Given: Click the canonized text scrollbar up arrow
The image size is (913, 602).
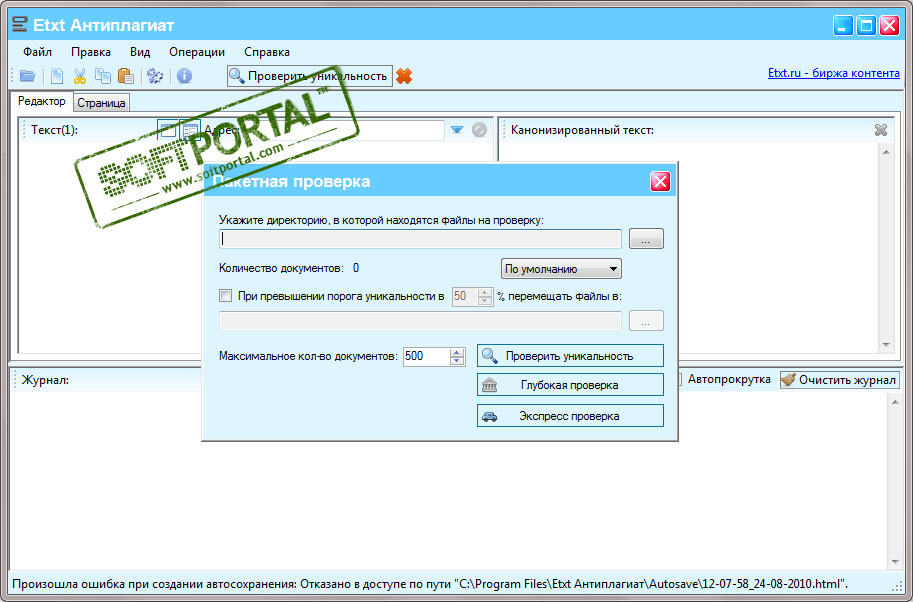Looking at the screenshot, I should [886, 152].
